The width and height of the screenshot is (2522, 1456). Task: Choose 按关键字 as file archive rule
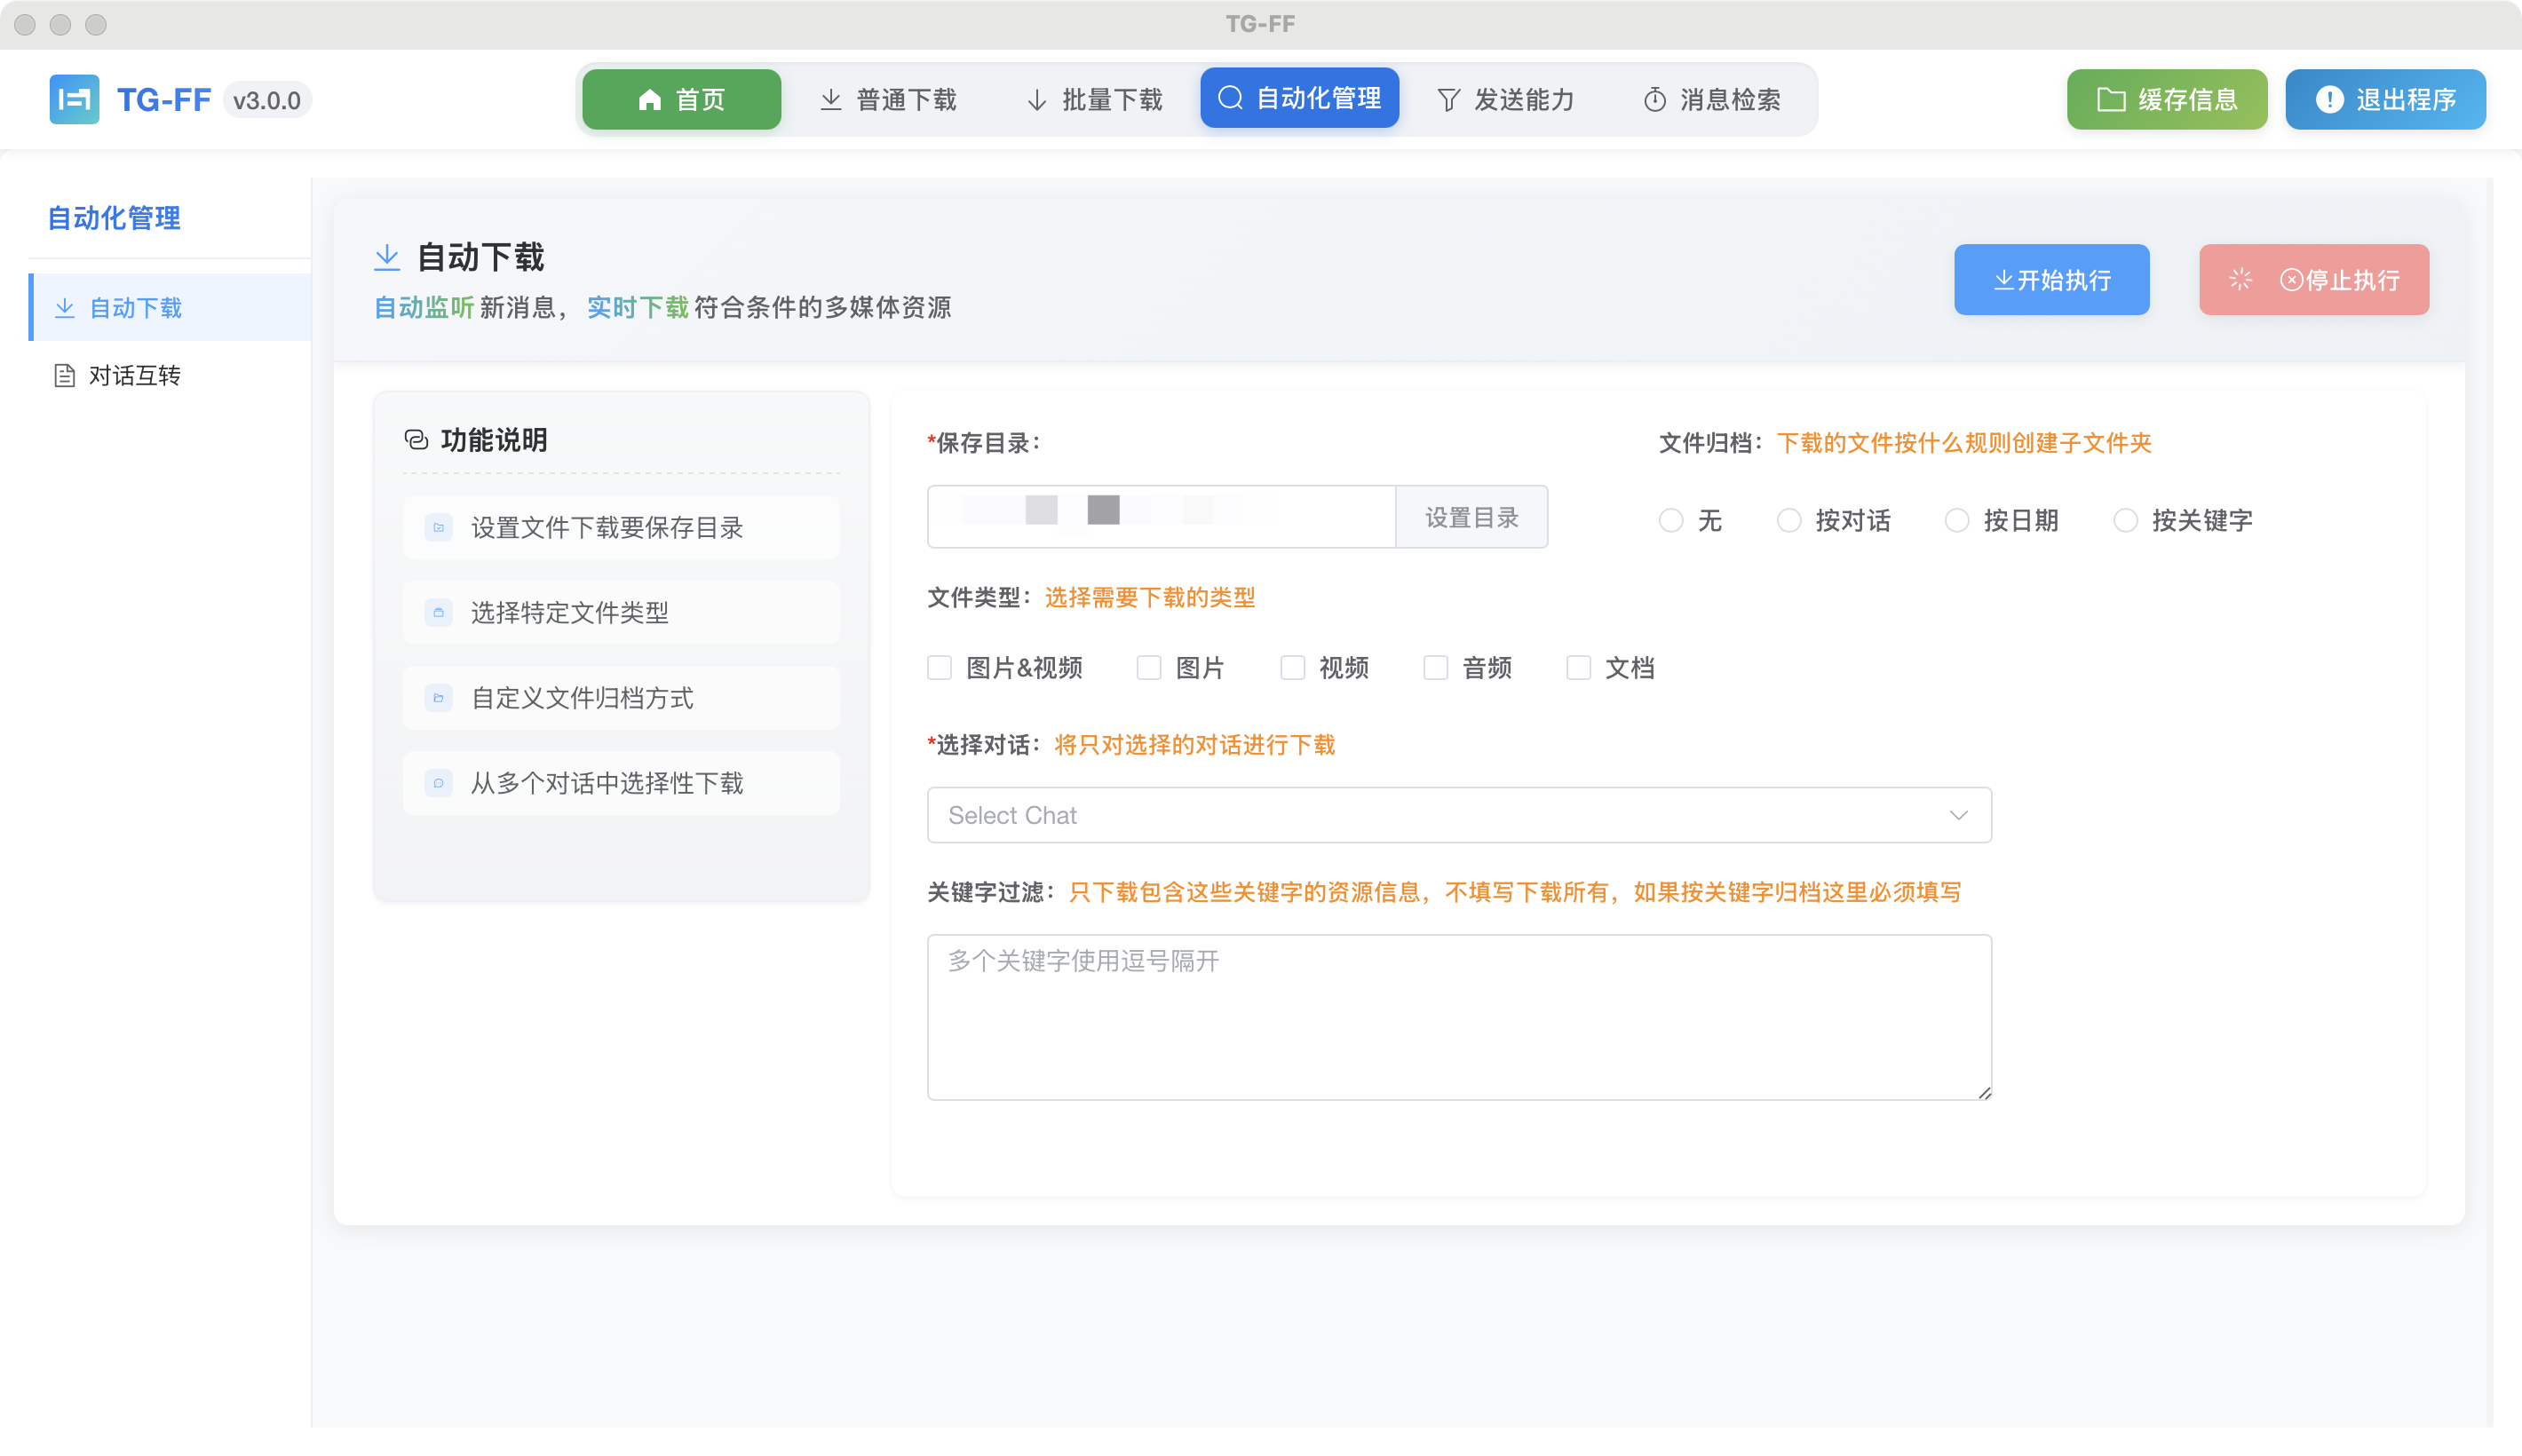pos(2124,520)
